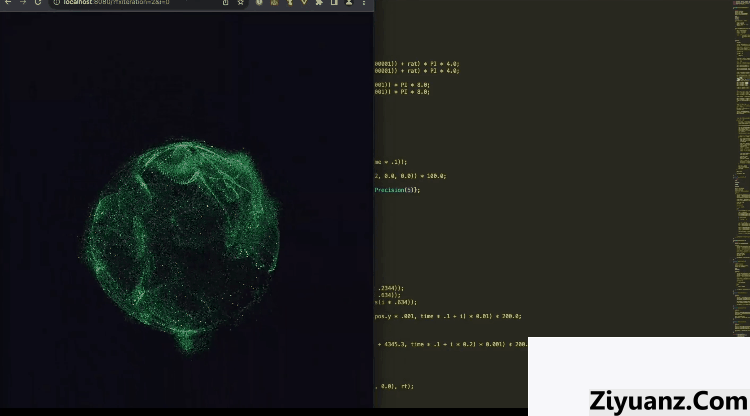Bookmark this page with the star icon
The height and width of the screenshot is (416, 750).
pyautogui.click(x=240, y=3)
